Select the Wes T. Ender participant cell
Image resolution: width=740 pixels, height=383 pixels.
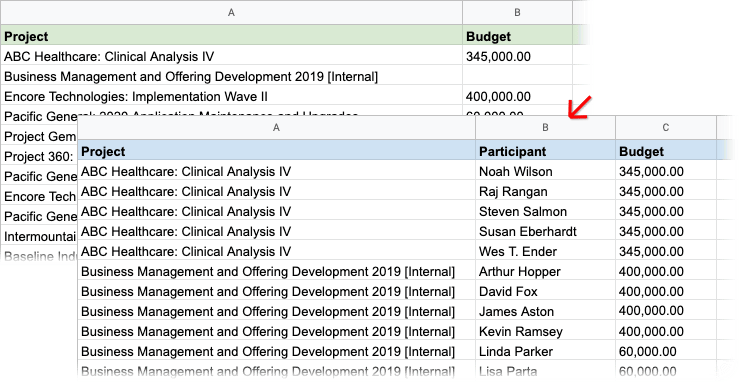545,251
